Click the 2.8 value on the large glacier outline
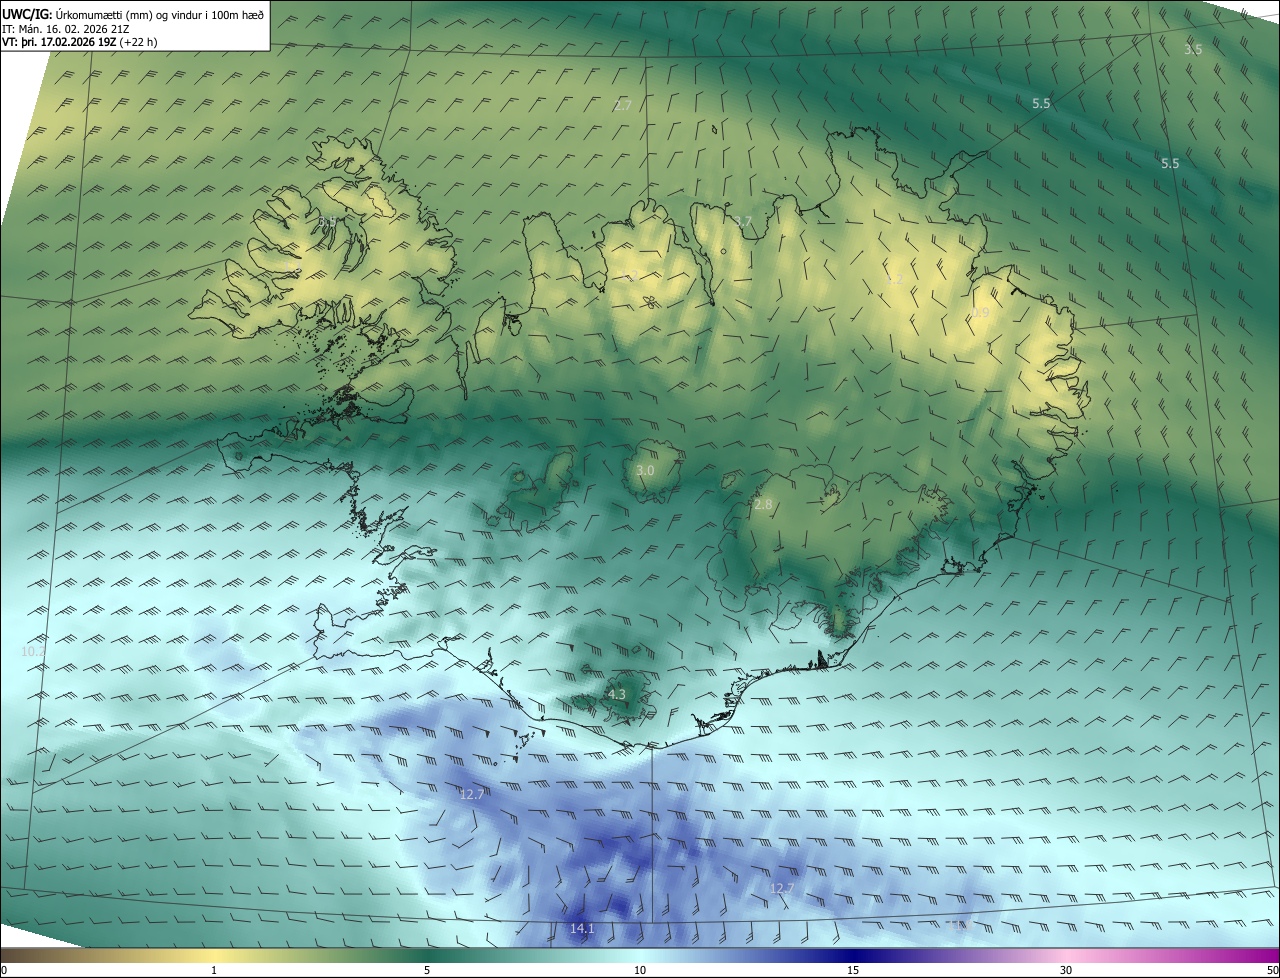This screenshot has height=978, width=1280. (763, 505)
